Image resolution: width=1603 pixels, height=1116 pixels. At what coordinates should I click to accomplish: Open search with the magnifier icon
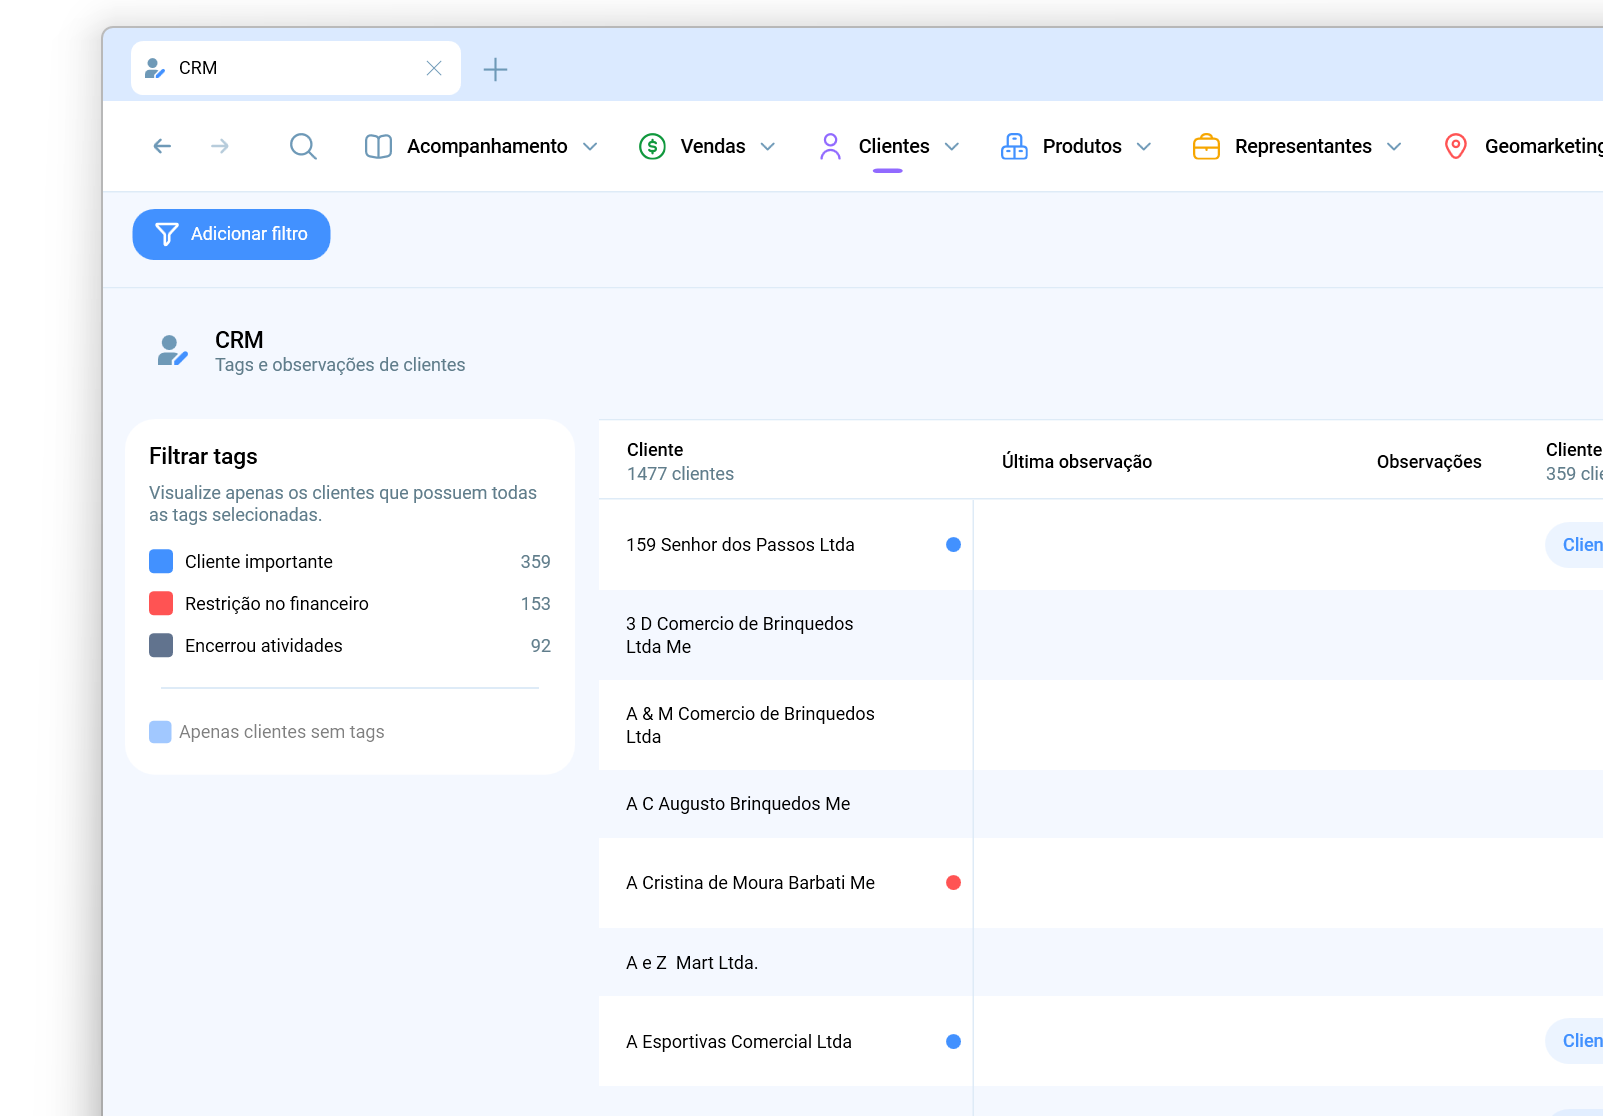(303, 146)
